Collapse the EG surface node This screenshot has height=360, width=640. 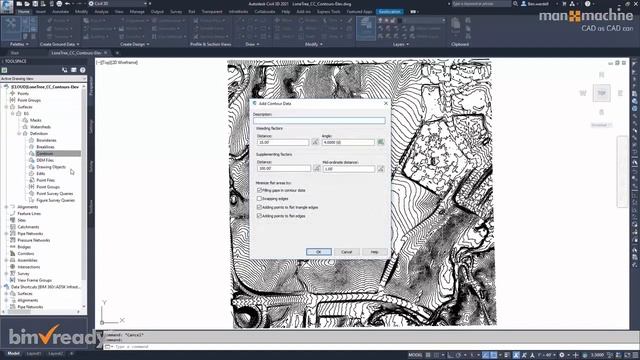[x=13, y=113]
